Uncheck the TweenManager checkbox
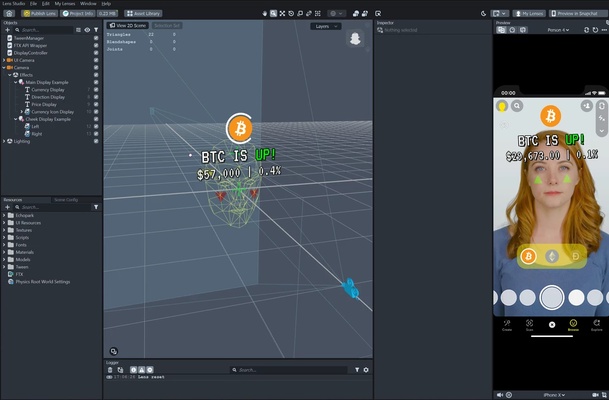The height and width of the screenshot is (400, 609). 96,38
